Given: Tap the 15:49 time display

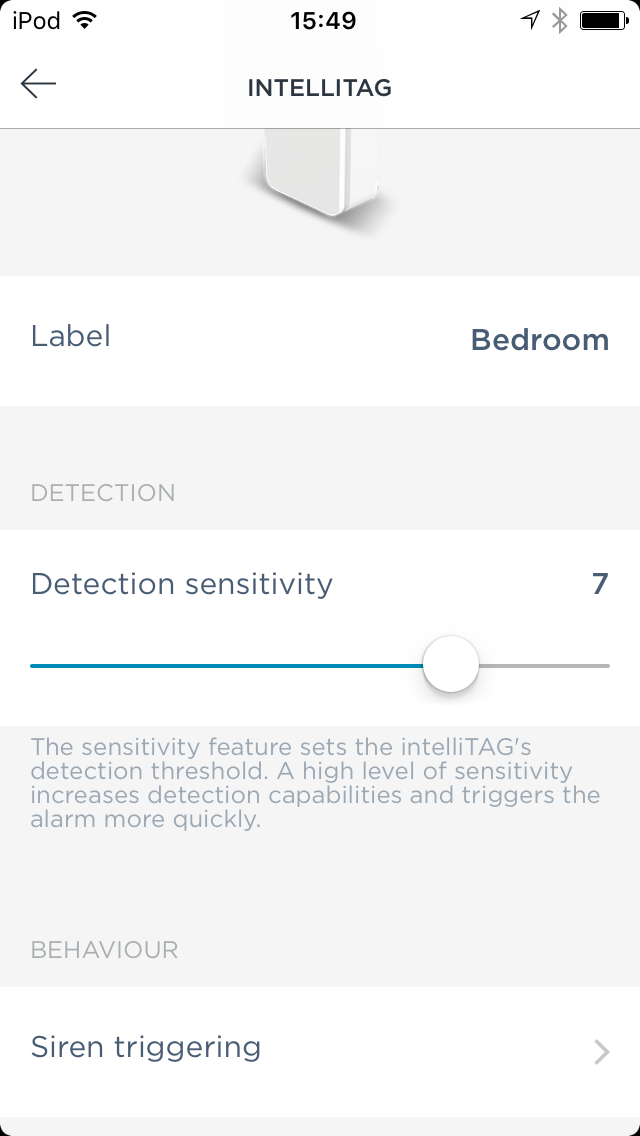Looking at the screenshot, I should pos(320,19).
